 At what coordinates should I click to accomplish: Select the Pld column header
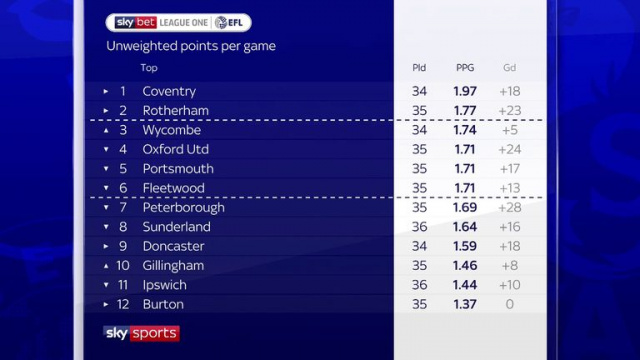(x=419, y=68)
